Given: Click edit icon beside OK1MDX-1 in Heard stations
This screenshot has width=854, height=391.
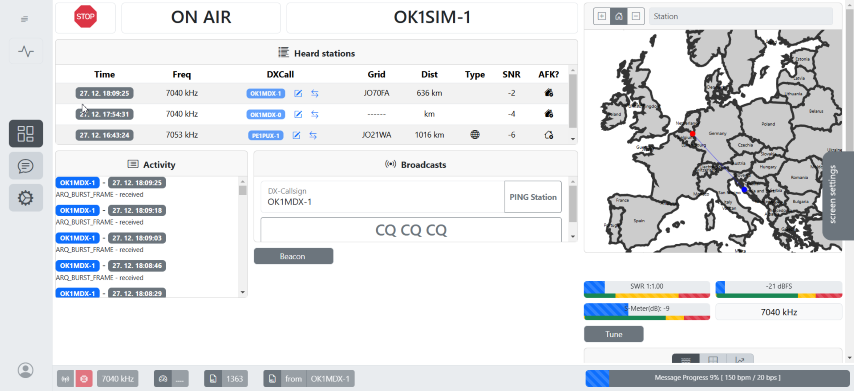Looking at the screenshot, I should [298, 93].
